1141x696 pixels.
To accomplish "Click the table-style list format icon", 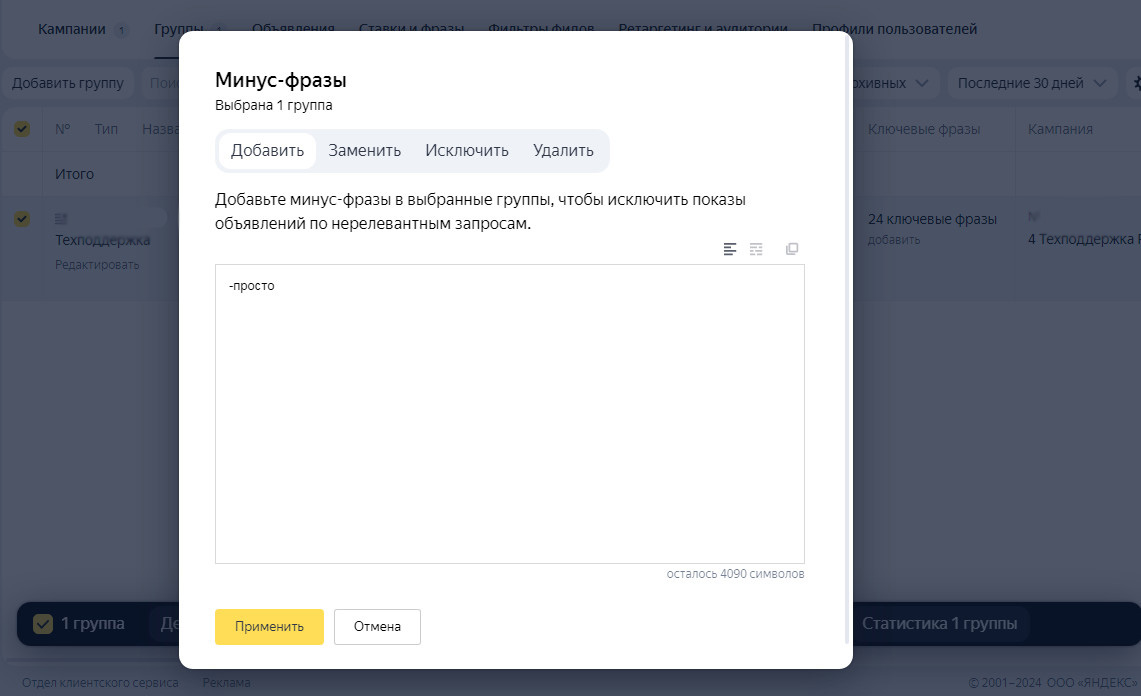I will (756, 249).
